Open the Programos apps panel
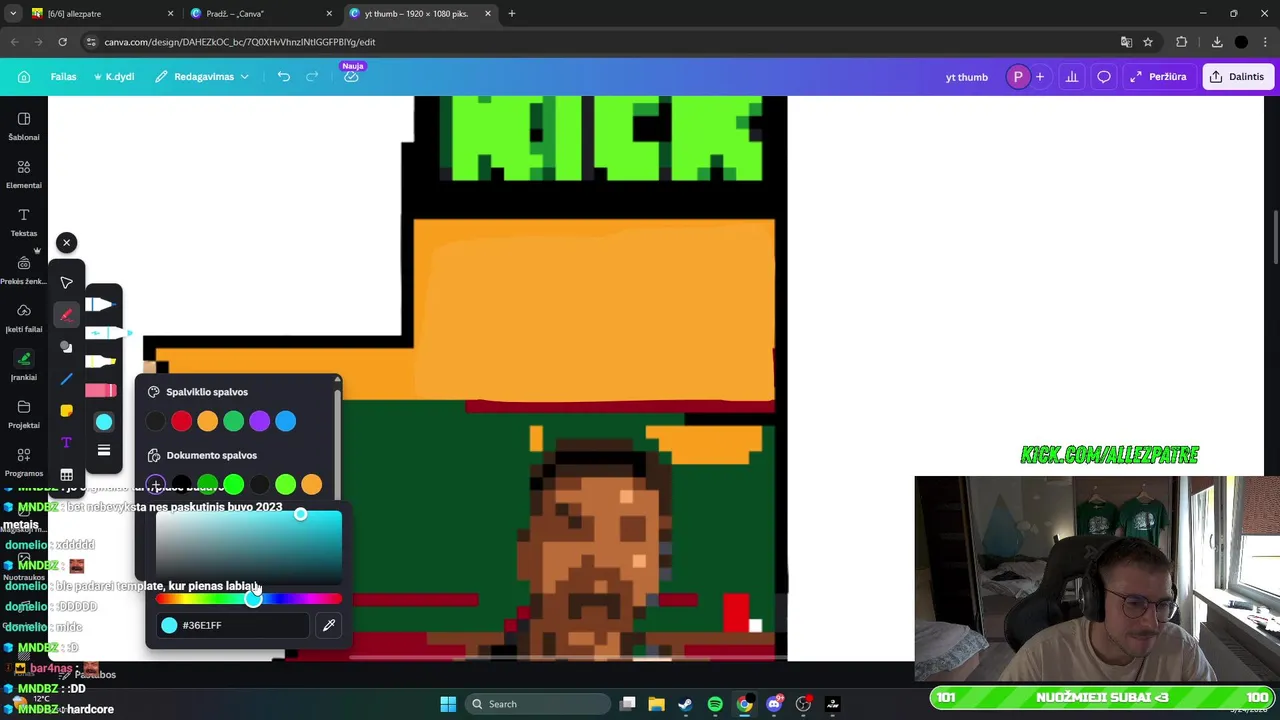The height and width of the screenshot is (720, 1280). click(24, 462)
